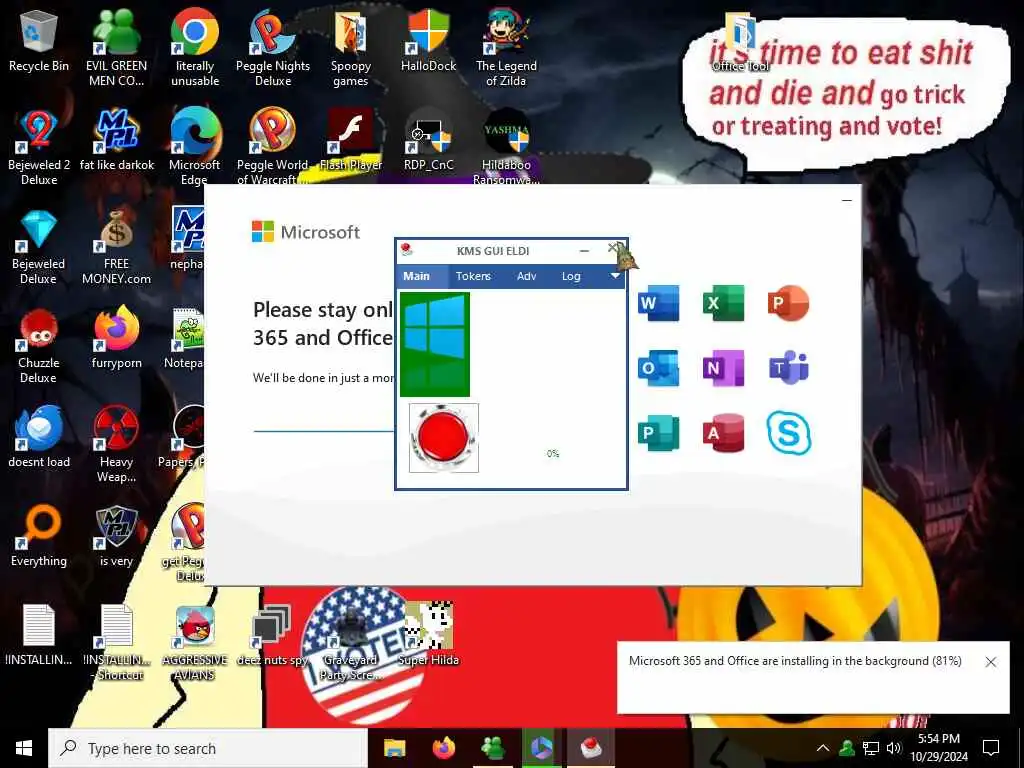Click the Publisher icon in Office installer
Image resolution: width=1024 pixels, height=768 pixels.
click(658, 432)
